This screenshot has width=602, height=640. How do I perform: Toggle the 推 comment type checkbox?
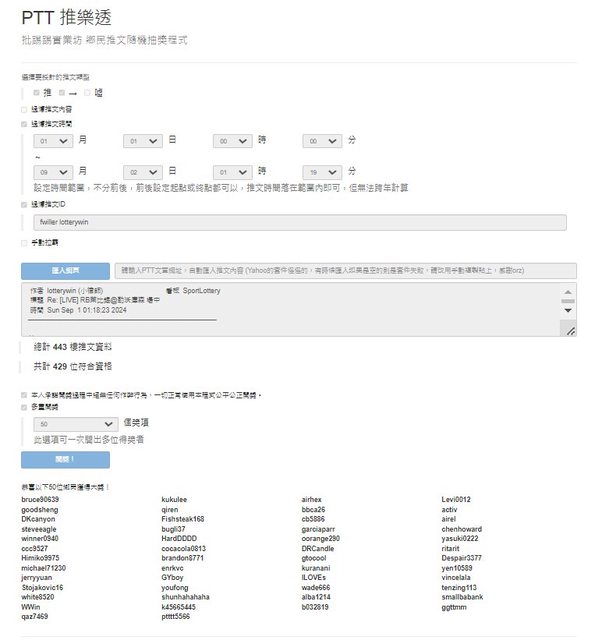(37, 92)
